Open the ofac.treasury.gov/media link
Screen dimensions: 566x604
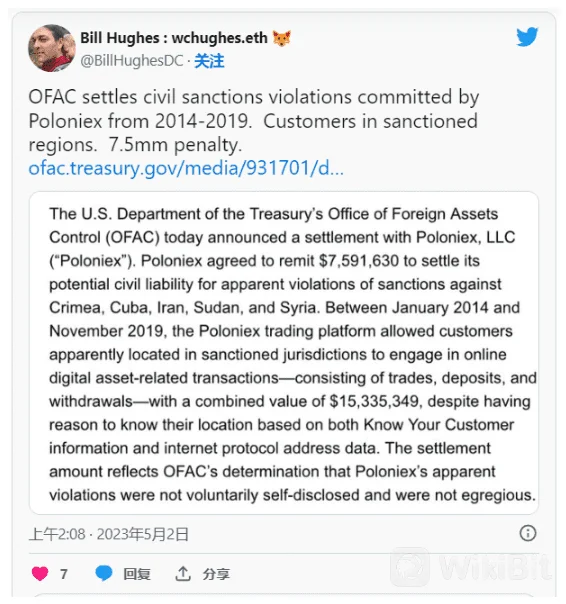pyautogui.click(x=186, y=168)
